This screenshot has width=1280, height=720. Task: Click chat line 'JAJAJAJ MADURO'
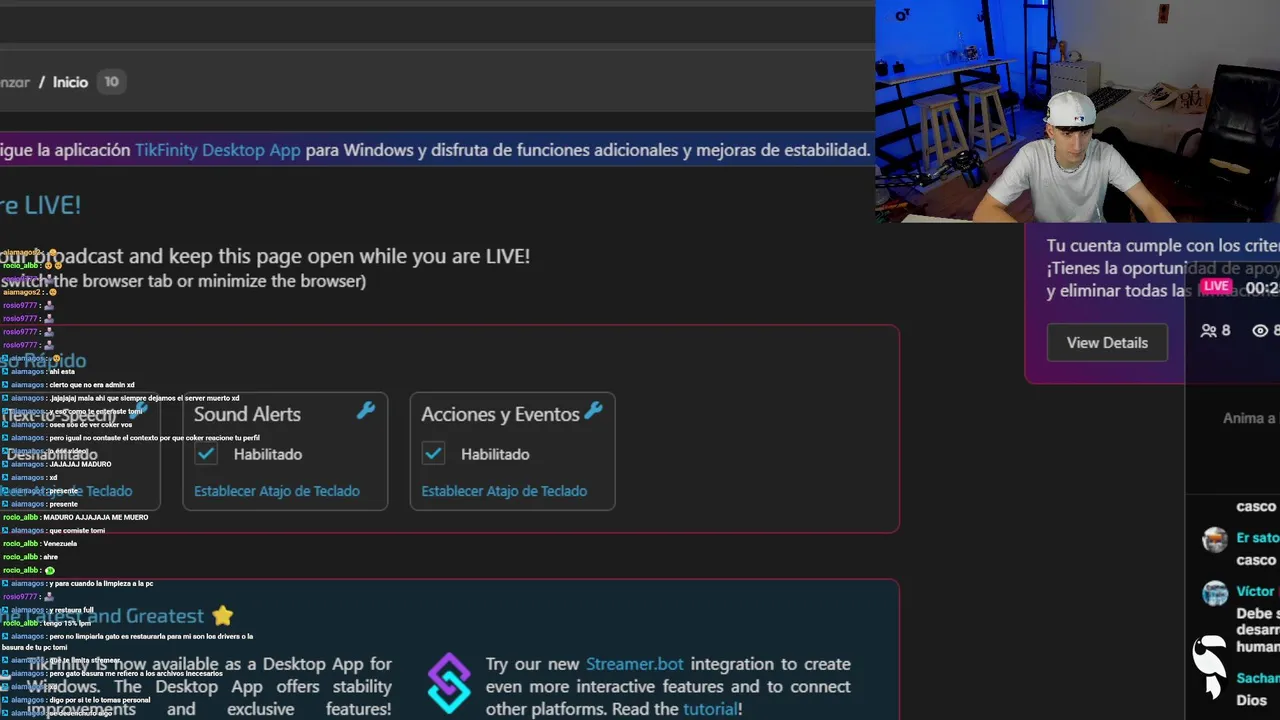[x=80, y=464]
